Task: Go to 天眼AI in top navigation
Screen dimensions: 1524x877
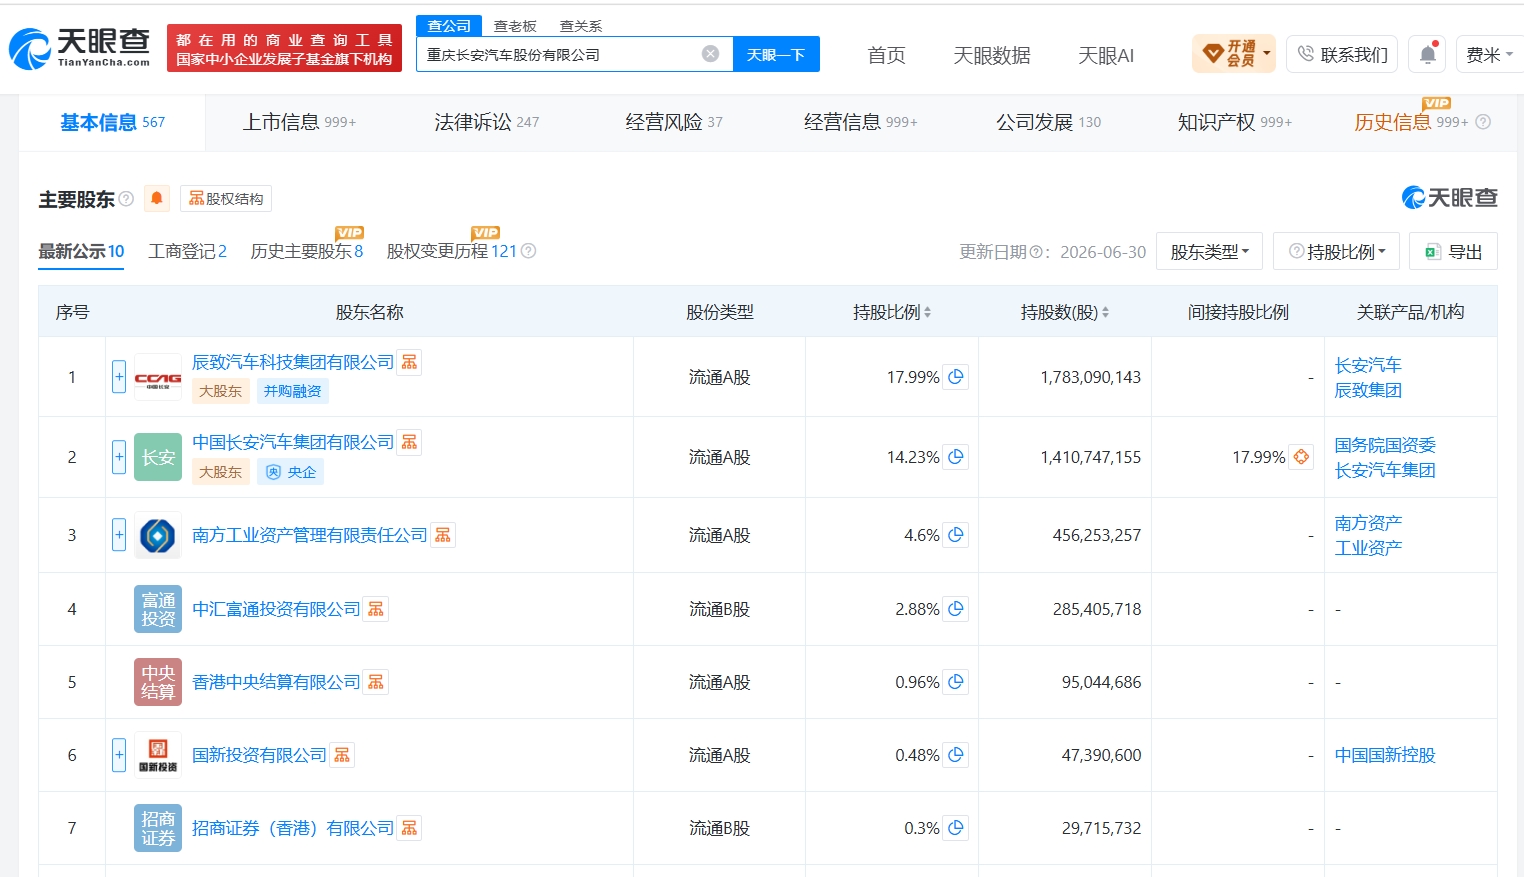Action: pyautogui.click(x=1106, y=55)
